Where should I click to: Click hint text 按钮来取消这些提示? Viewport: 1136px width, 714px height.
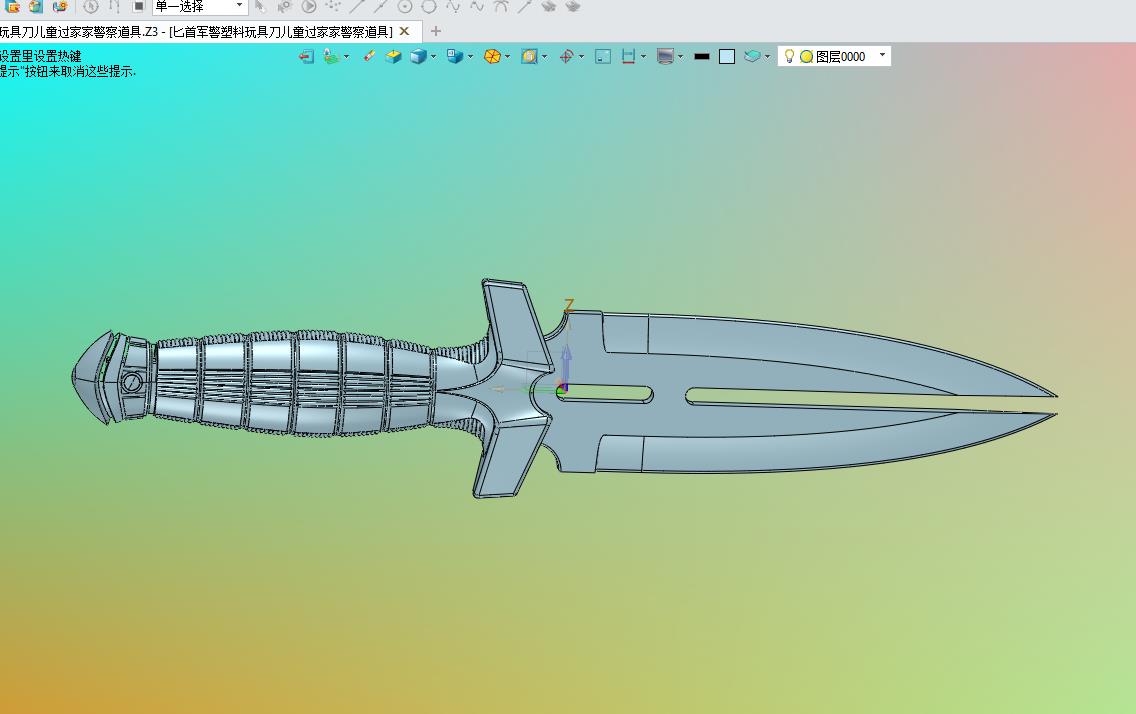[80, 71]
